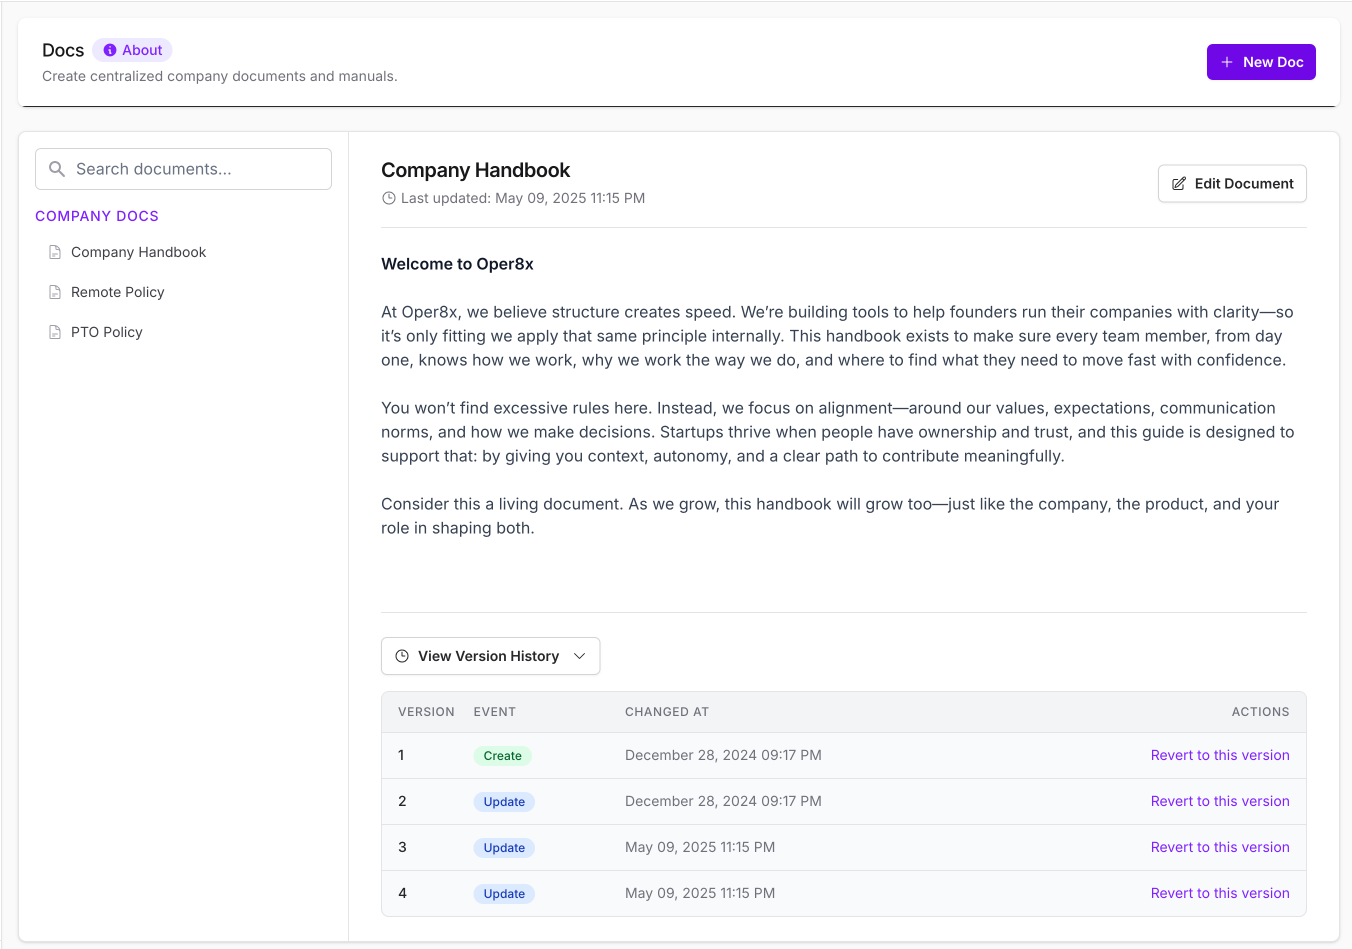Focus the Search documents field

pyautogui.click(x=183, y=169)
